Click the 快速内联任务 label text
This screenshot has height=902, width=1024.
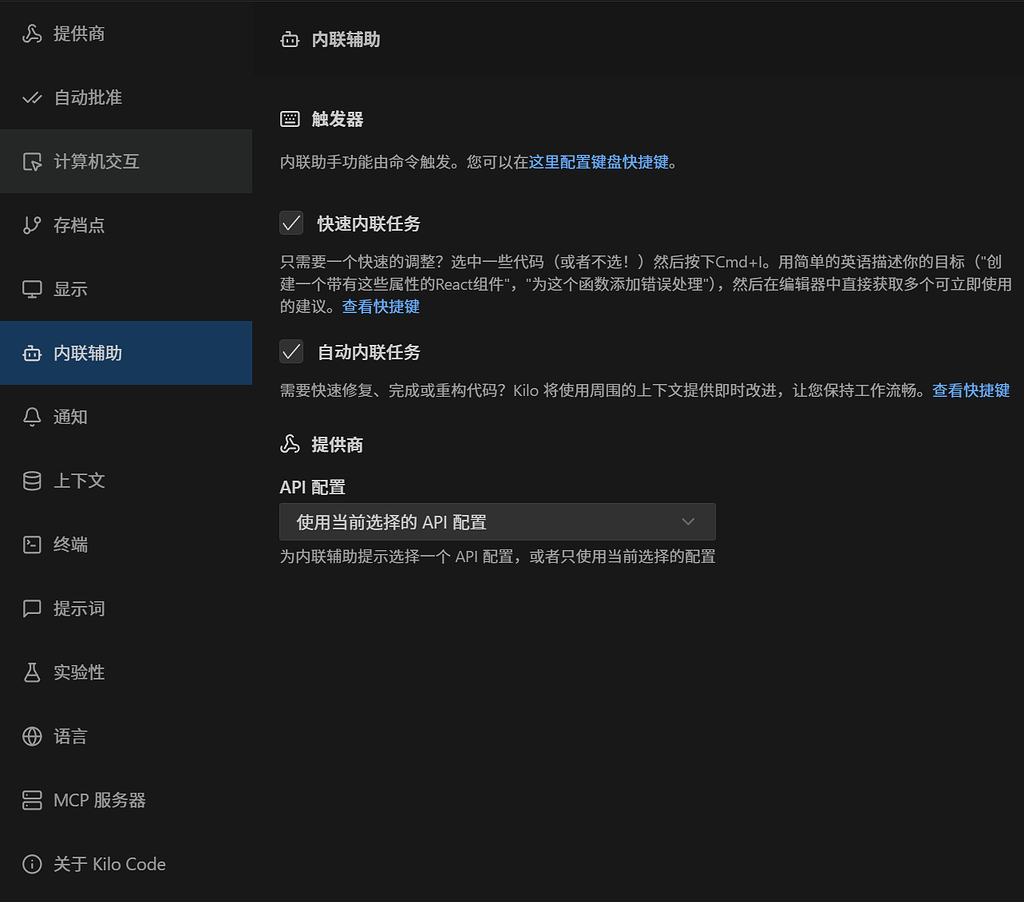pyautogui.click(x=369, y=224)
